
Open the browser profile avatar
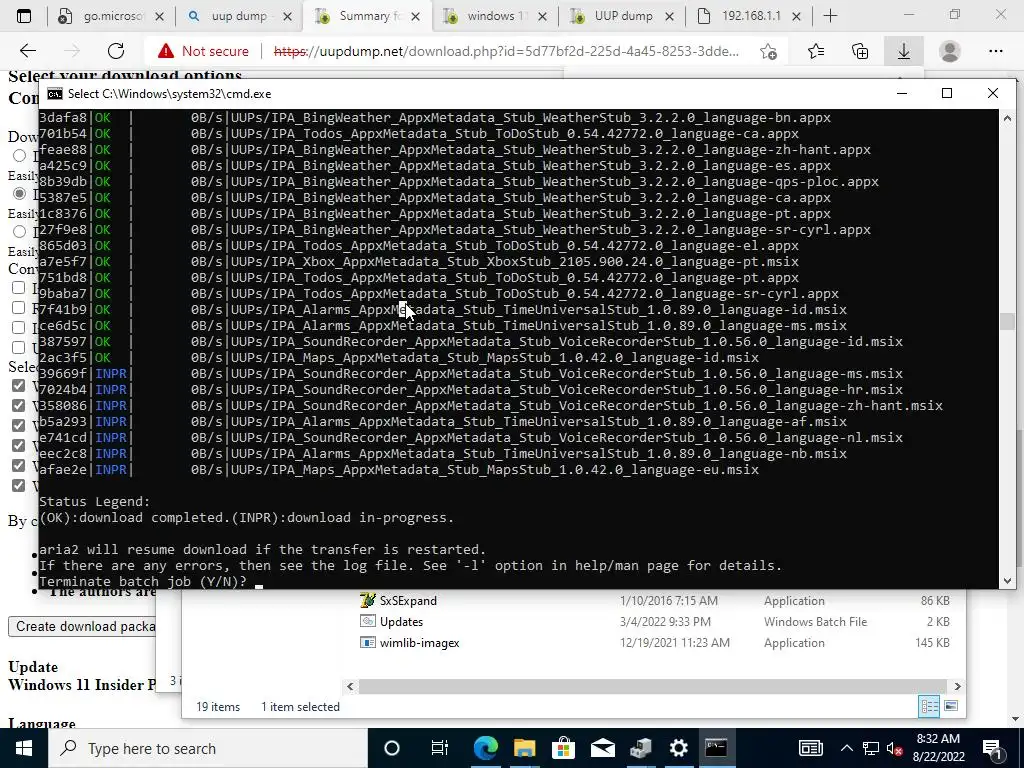[950, 51]
